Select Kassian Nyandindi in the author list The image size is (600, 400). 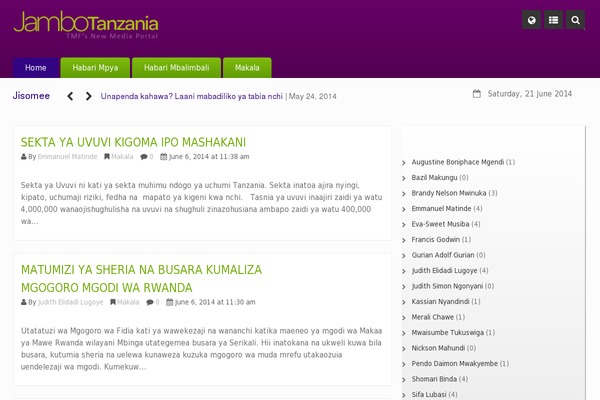click(x=440, y=302)
